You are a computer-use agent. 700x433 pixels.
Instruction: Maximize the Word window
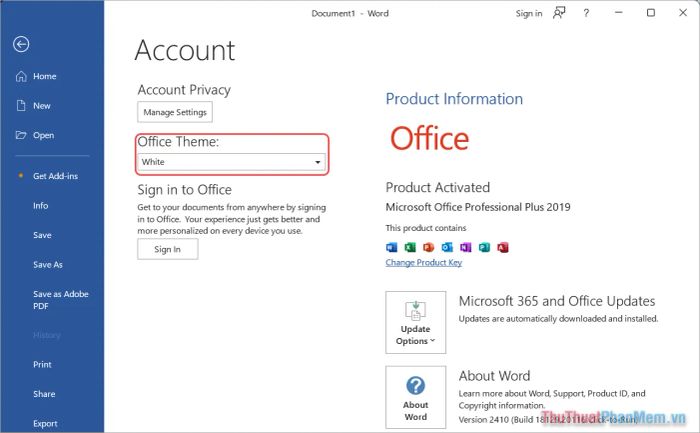[651, 13]
